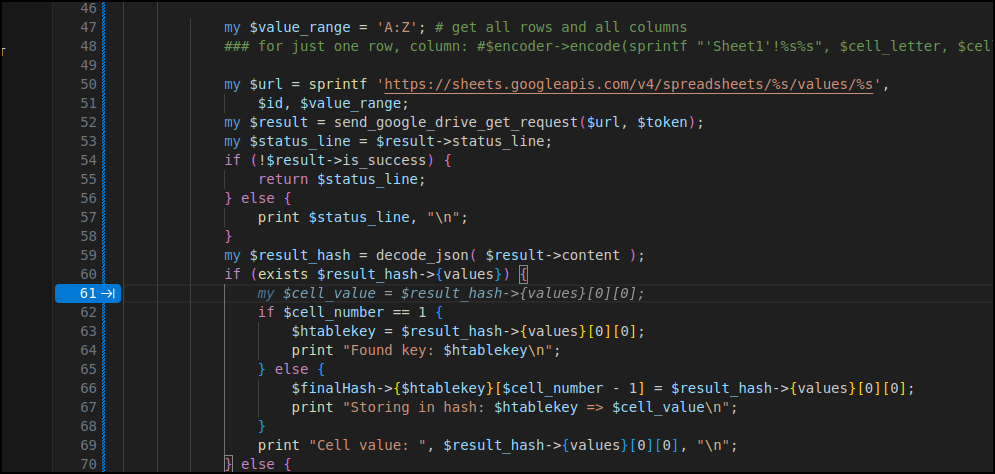Viewport: 995px width, 474px height.
Task: Click line number 60 in the gutter
Action: point(87,274)
